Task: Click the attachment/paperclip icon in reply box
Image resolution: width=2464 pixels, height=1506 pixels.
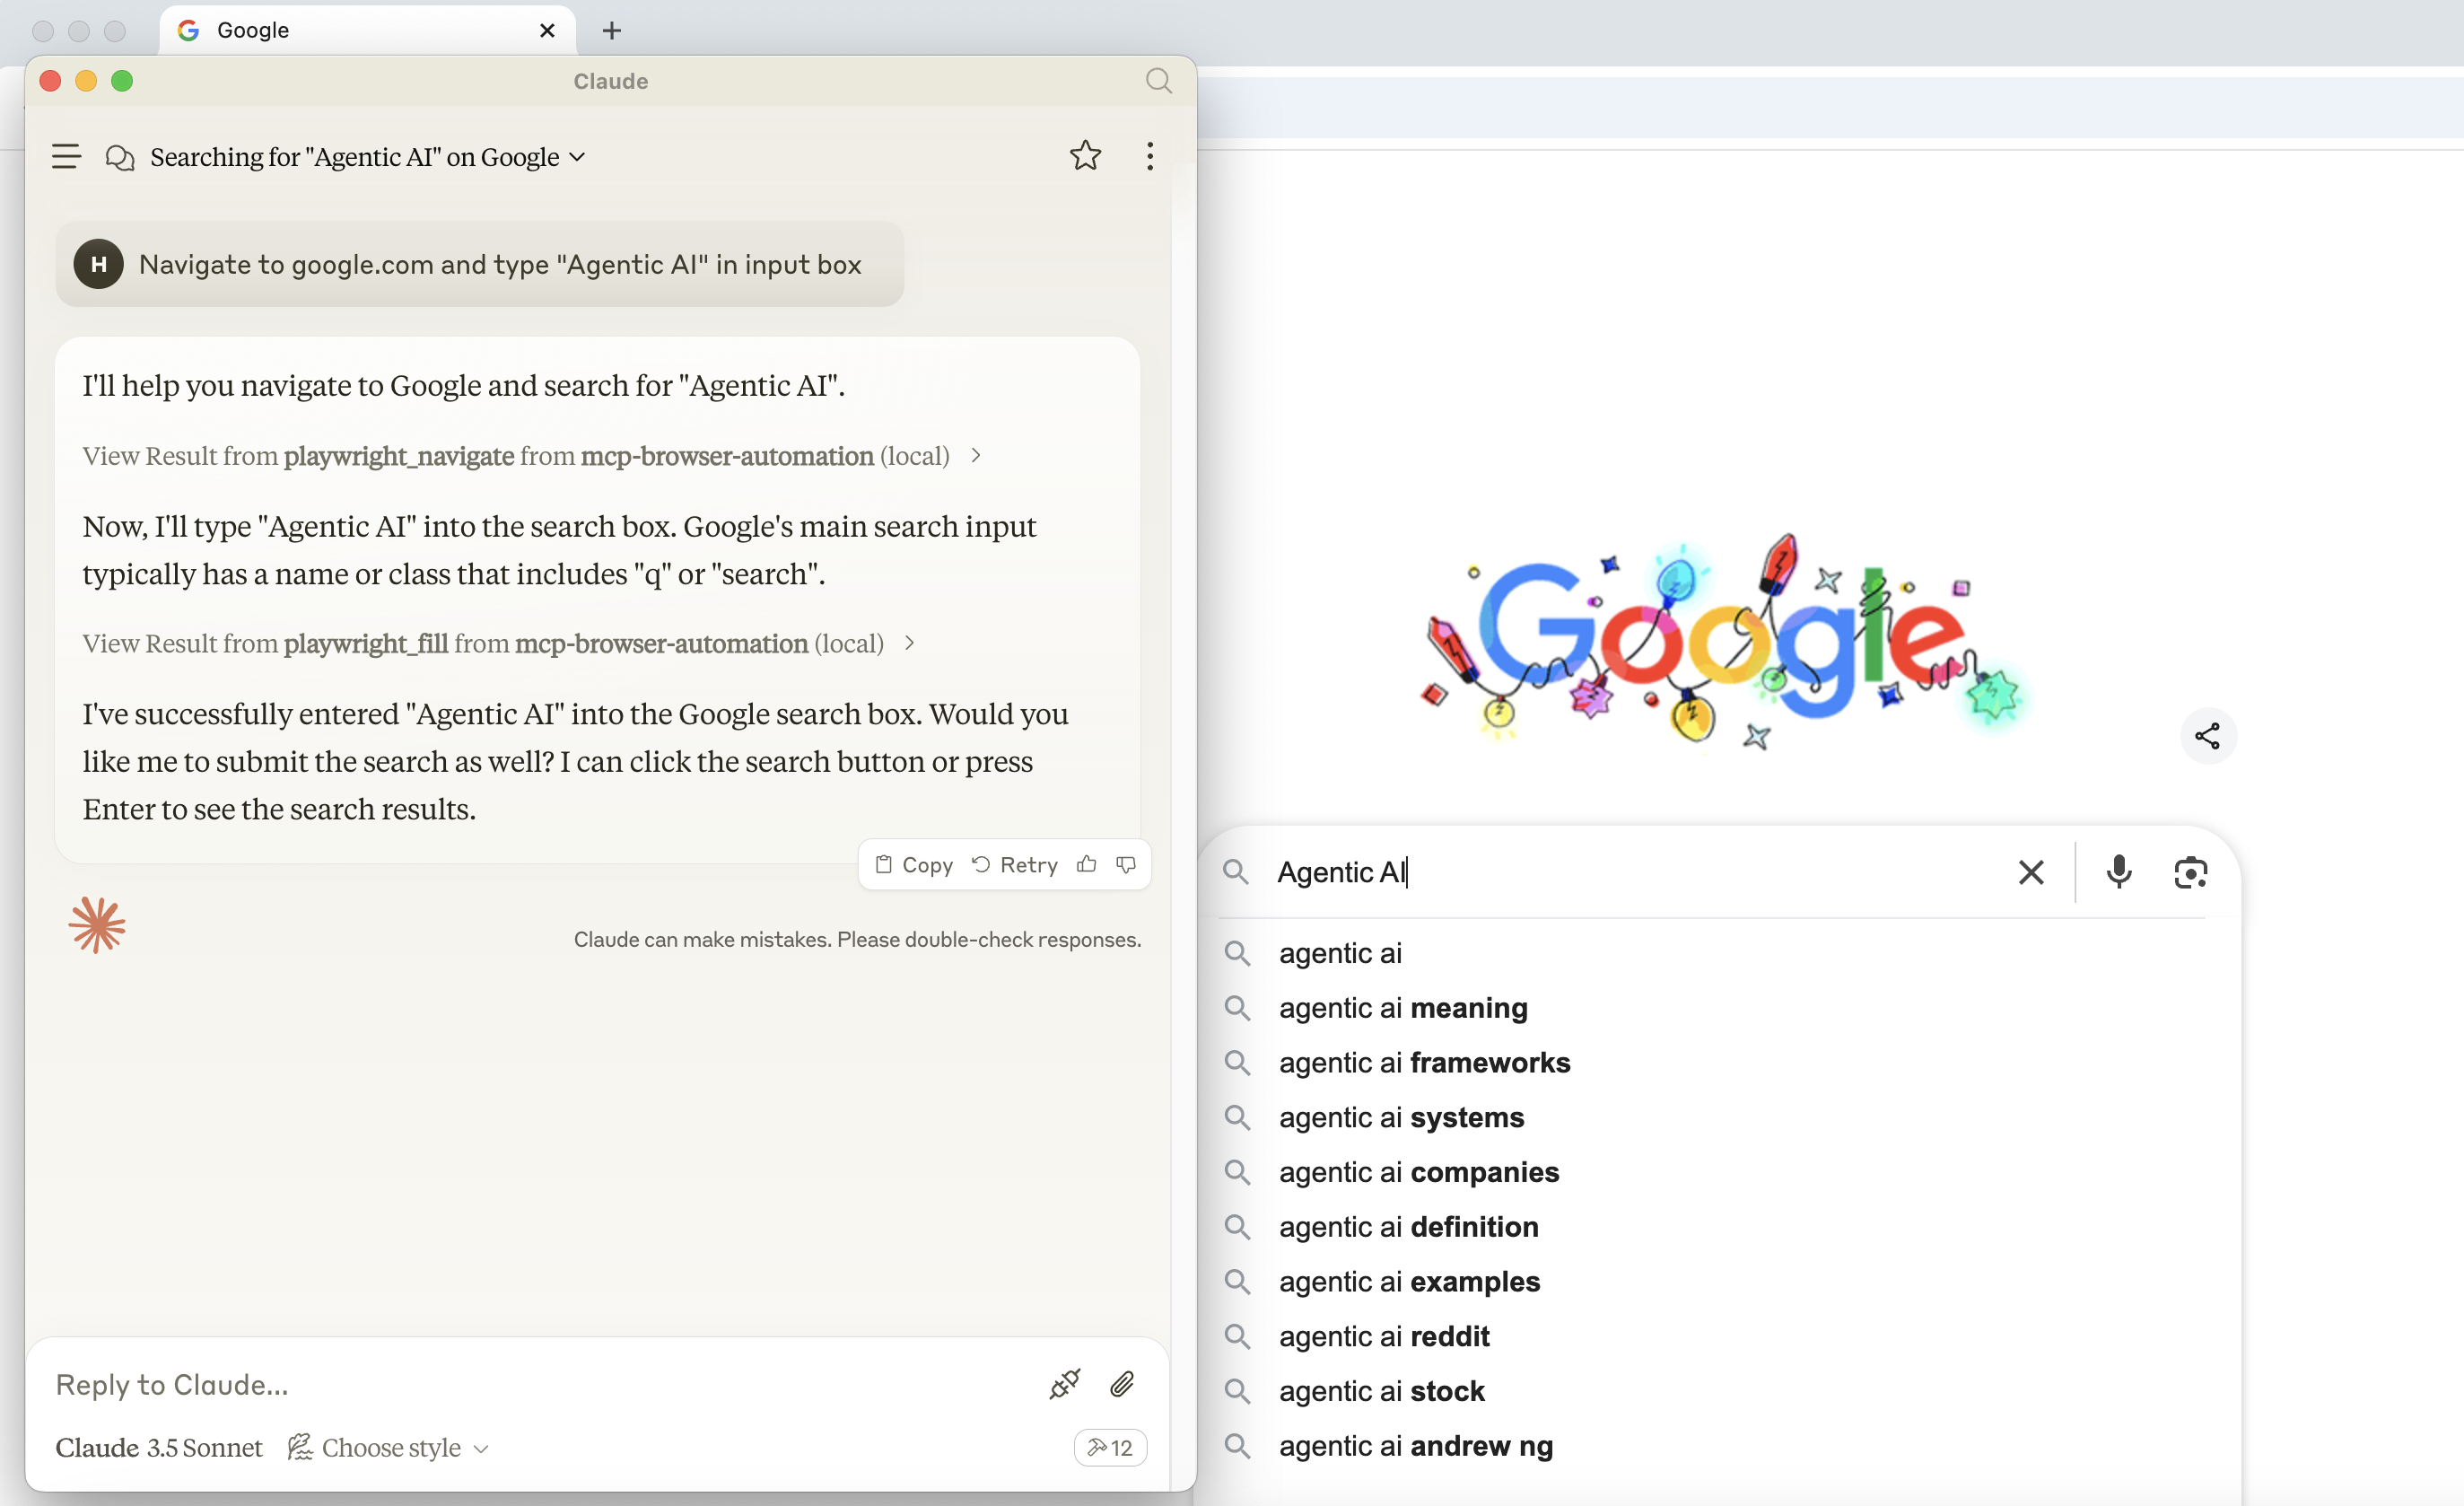Action: point(1124,1383)
